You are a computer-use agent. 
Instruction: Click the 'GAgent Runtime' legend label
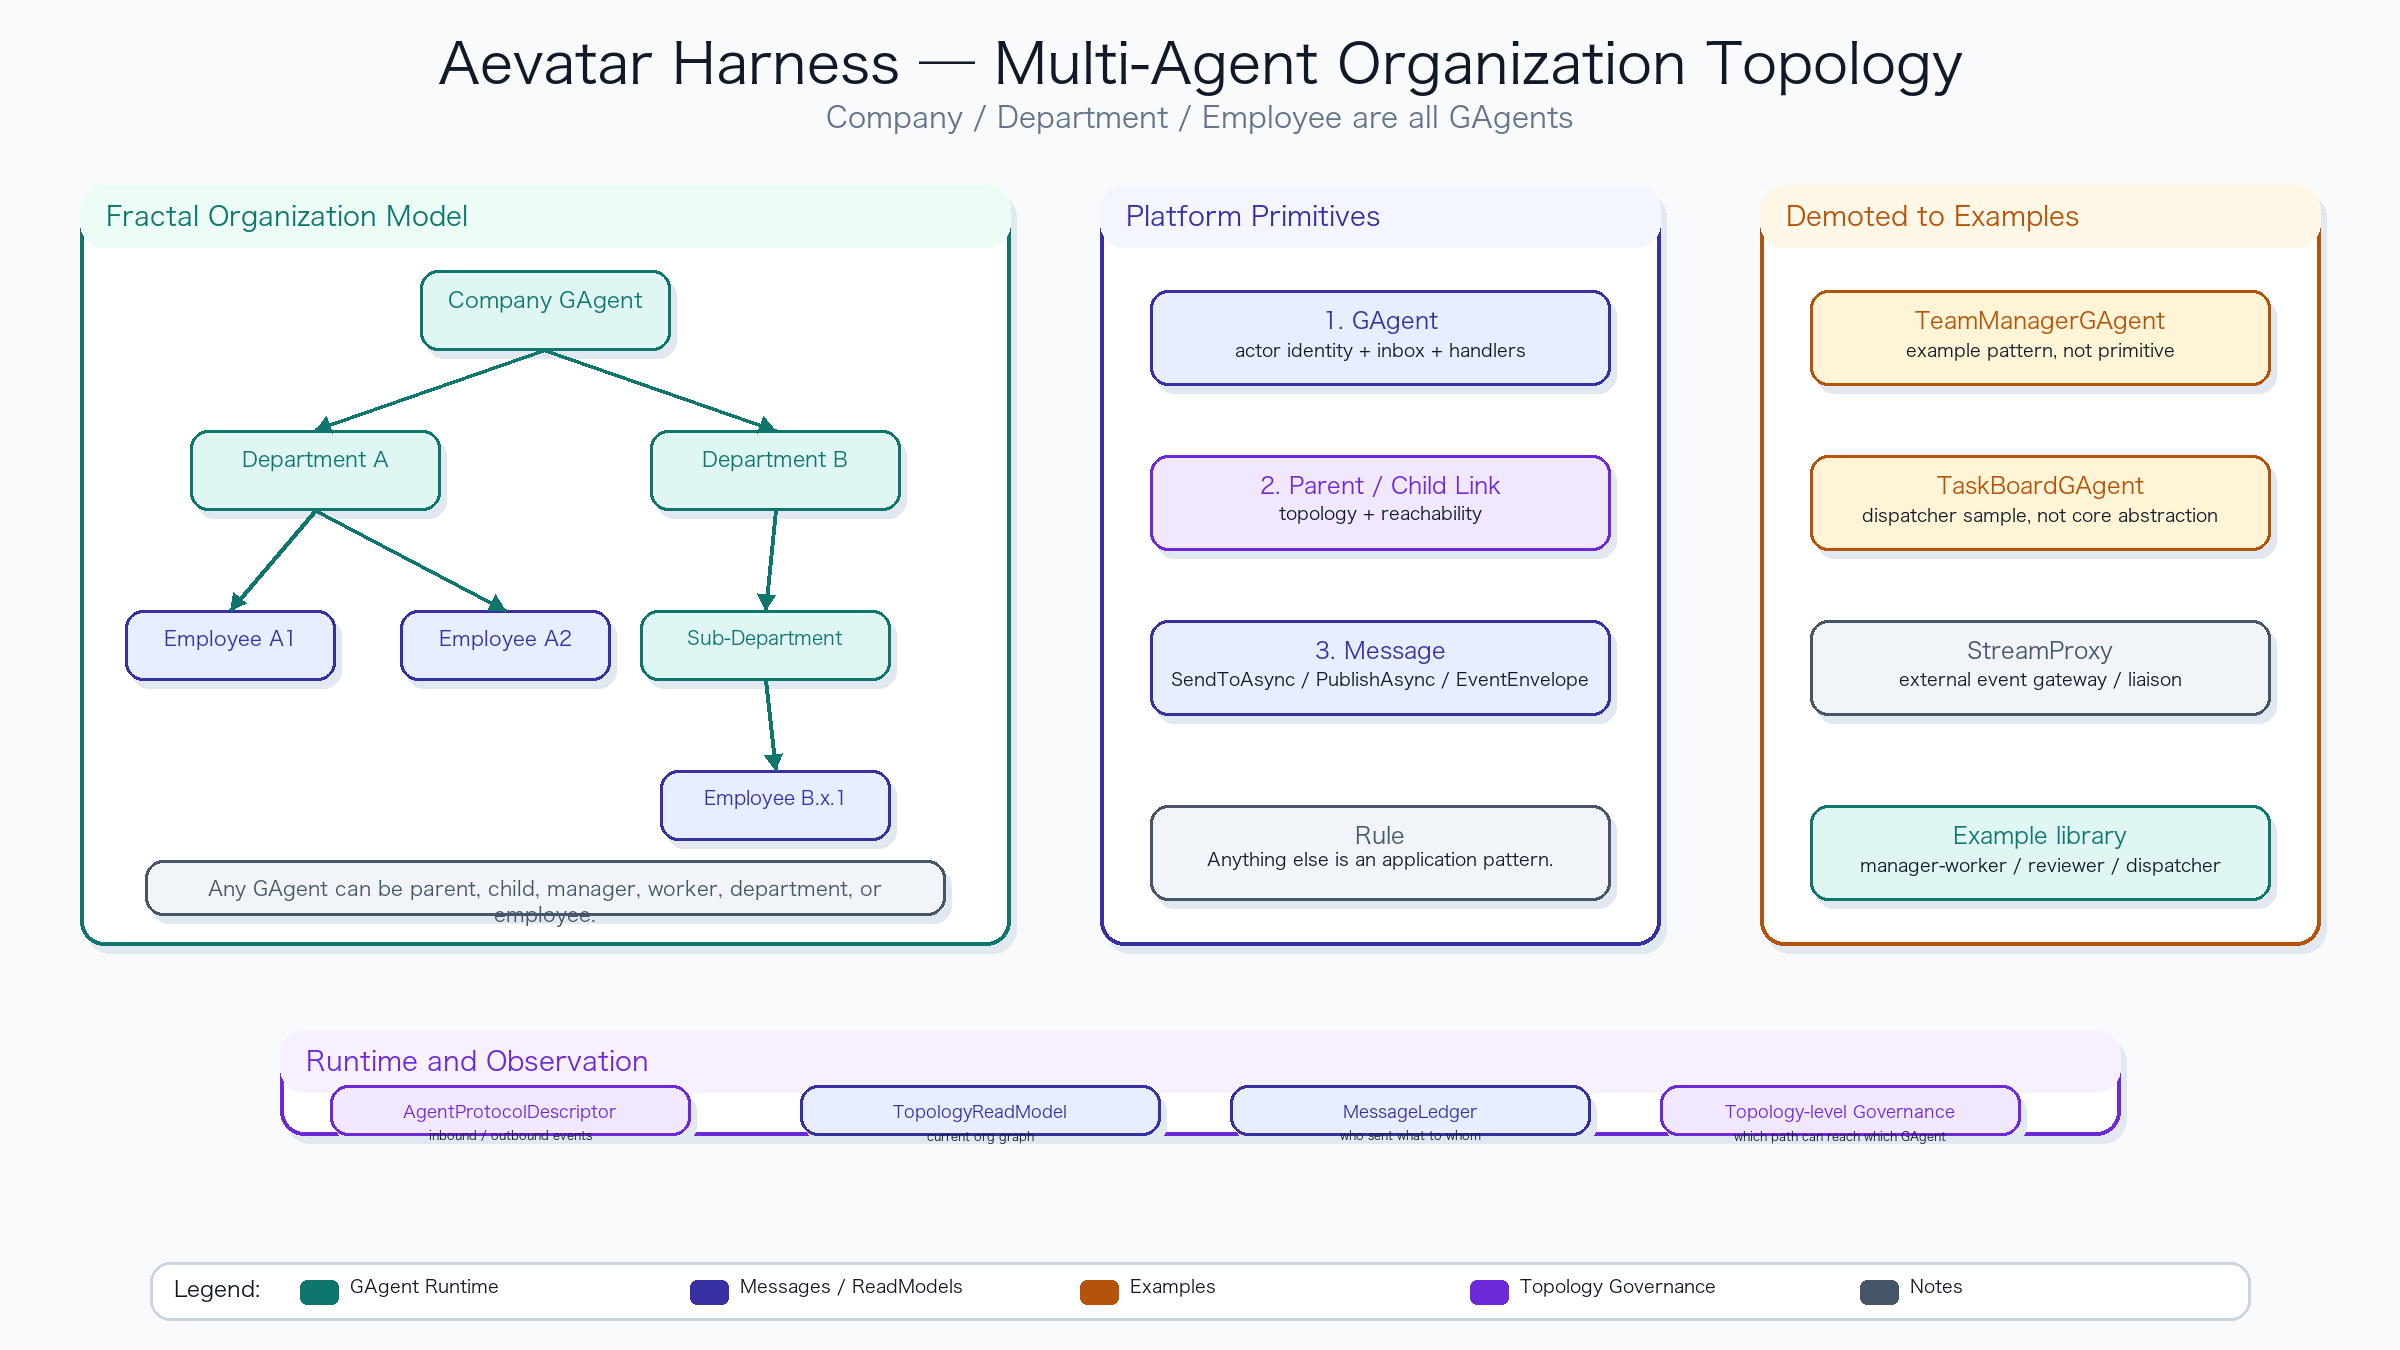424,1287
